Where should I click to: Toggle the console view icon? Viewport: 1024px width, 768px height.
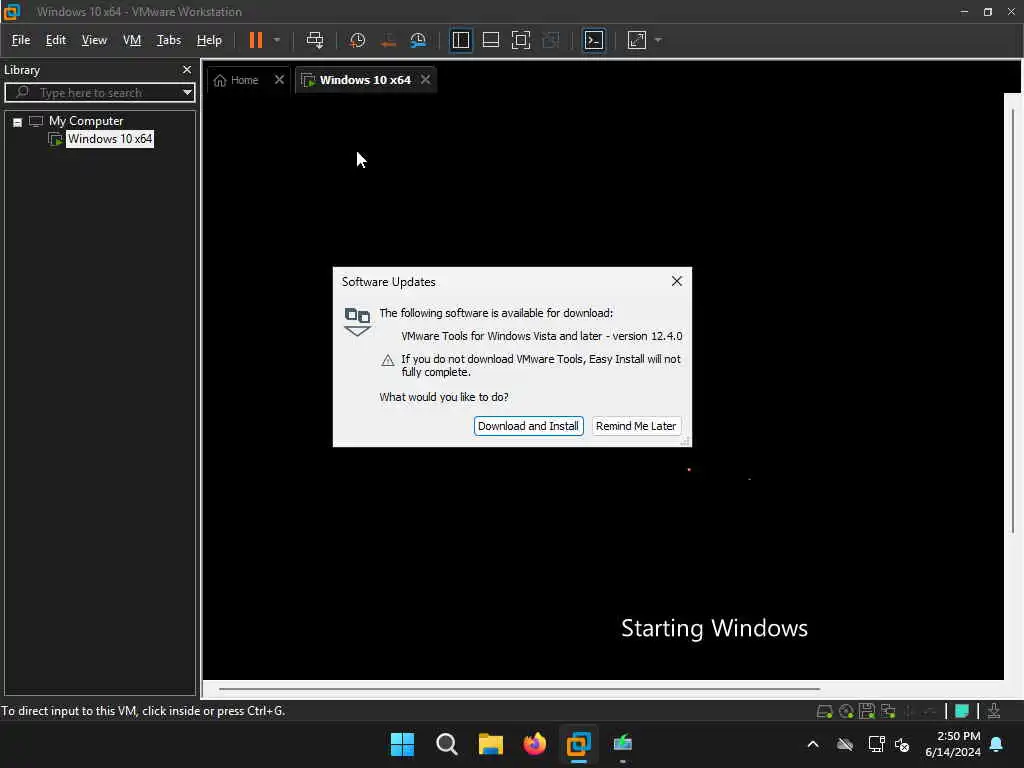point(594,40)
